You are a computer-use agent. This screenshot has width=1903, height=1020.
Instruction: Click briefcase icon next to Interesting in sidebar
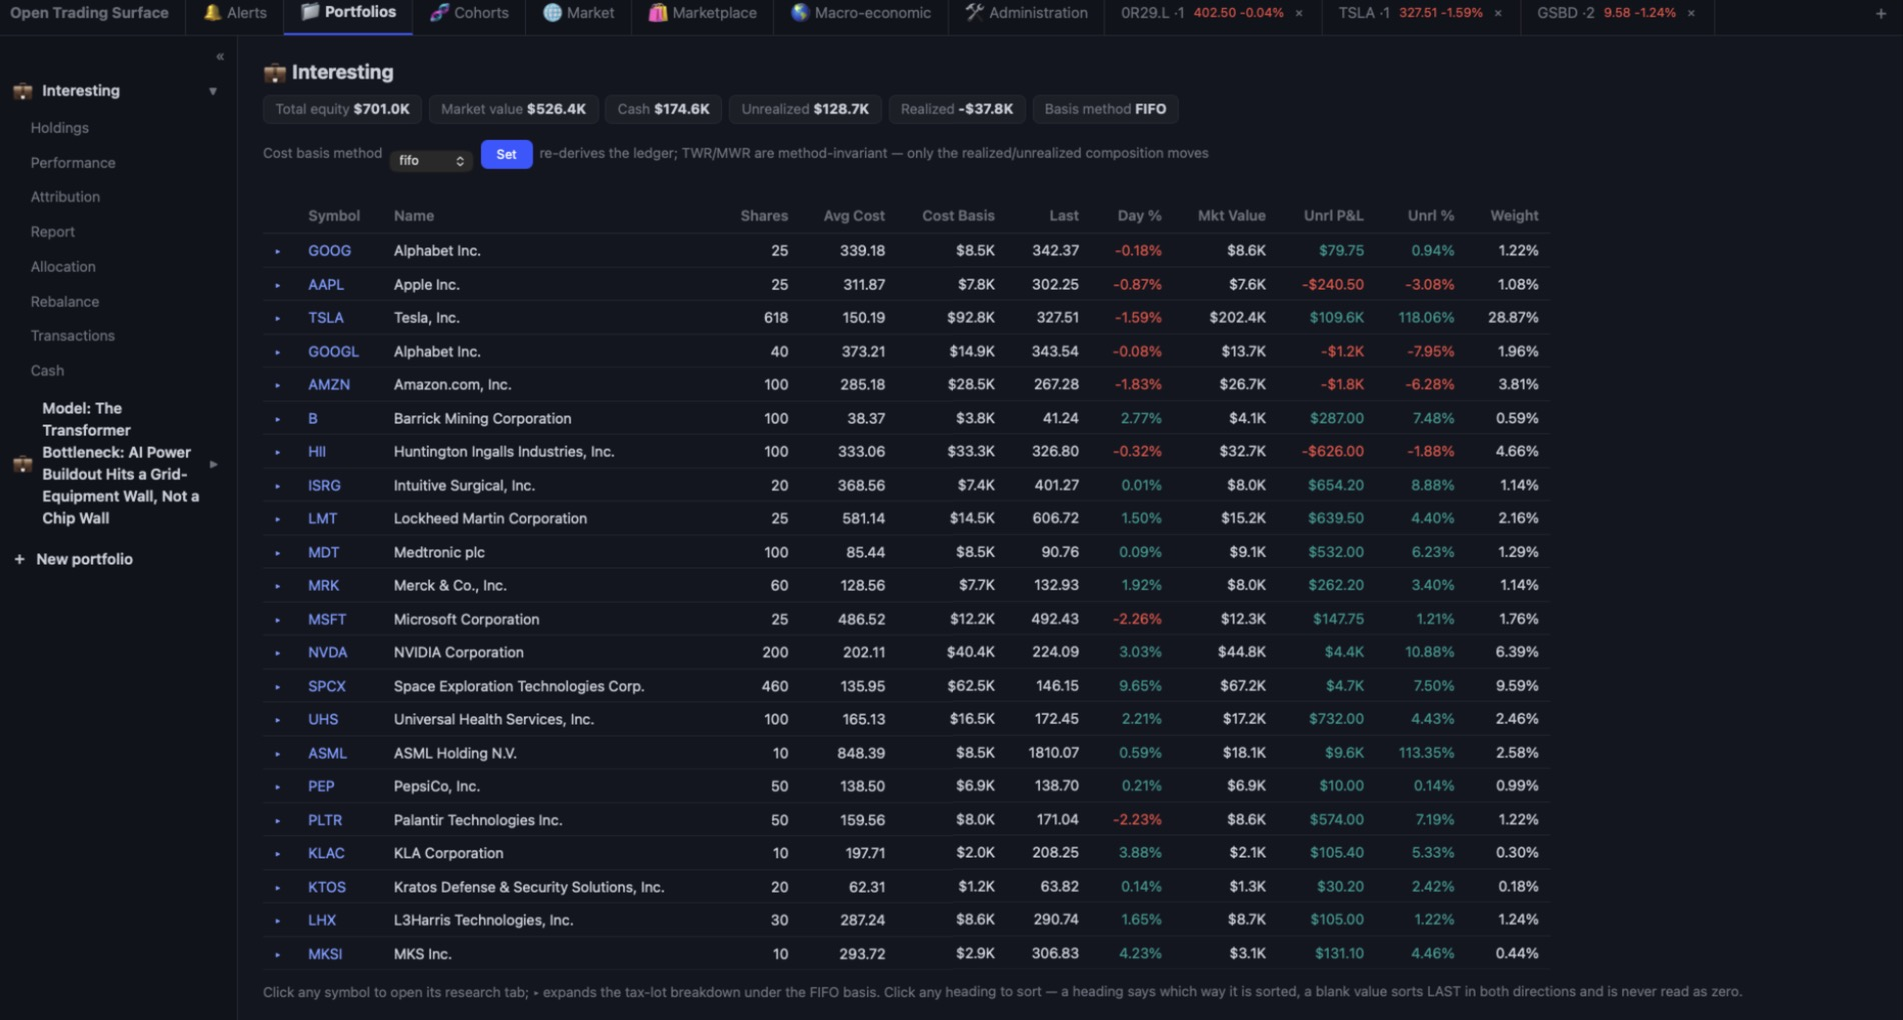click(x=22, y=91)
